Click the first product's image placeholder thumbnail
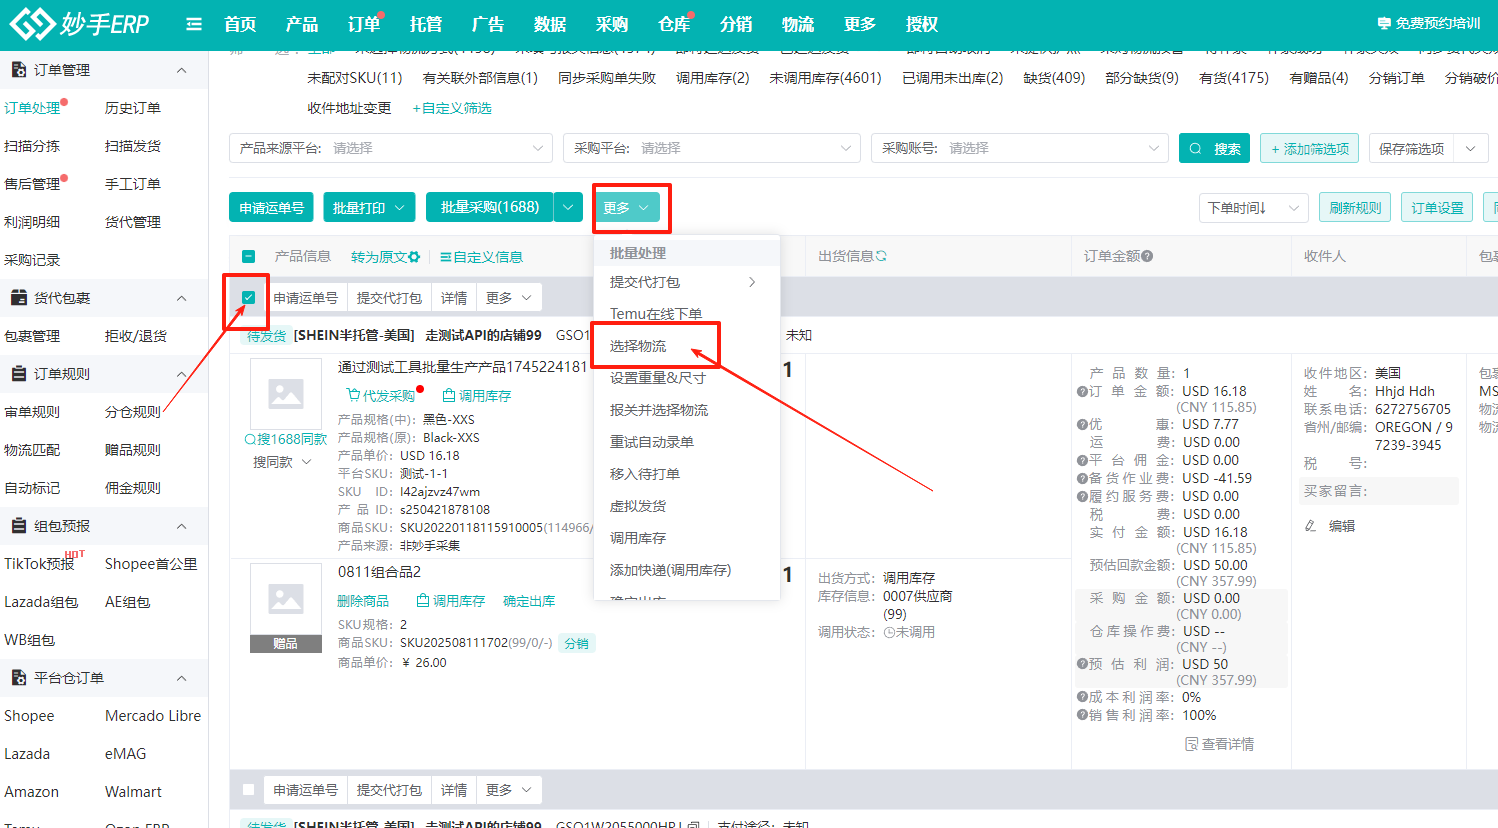1498x828 pixels. click(286, 395)
